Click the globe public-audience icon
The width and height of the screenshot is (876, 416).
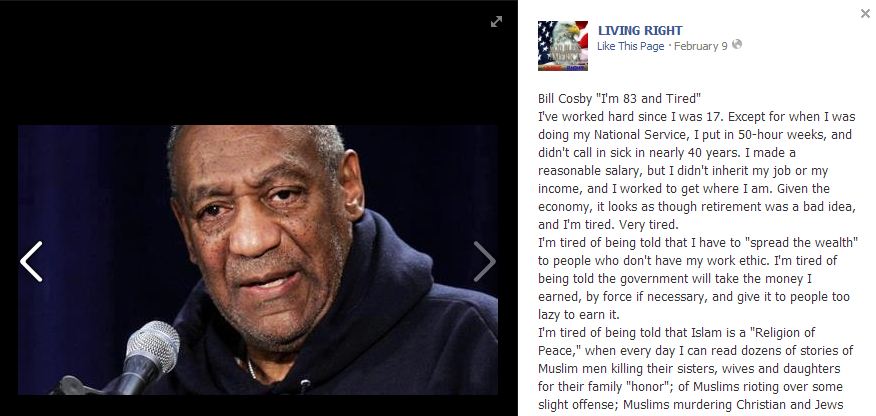click(x=737, y=45)
